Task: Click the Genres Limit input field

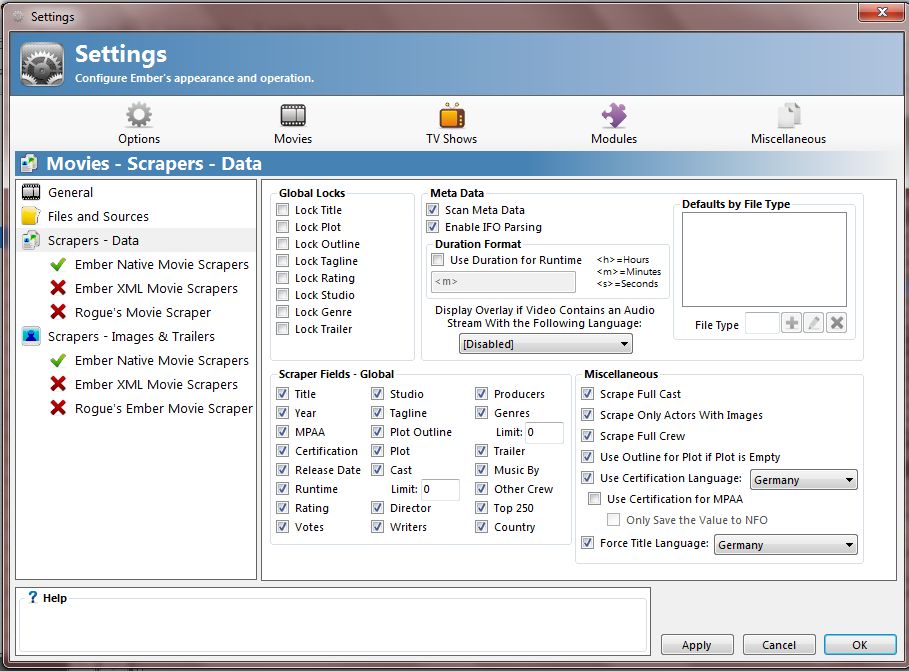Action: [544, 433]
